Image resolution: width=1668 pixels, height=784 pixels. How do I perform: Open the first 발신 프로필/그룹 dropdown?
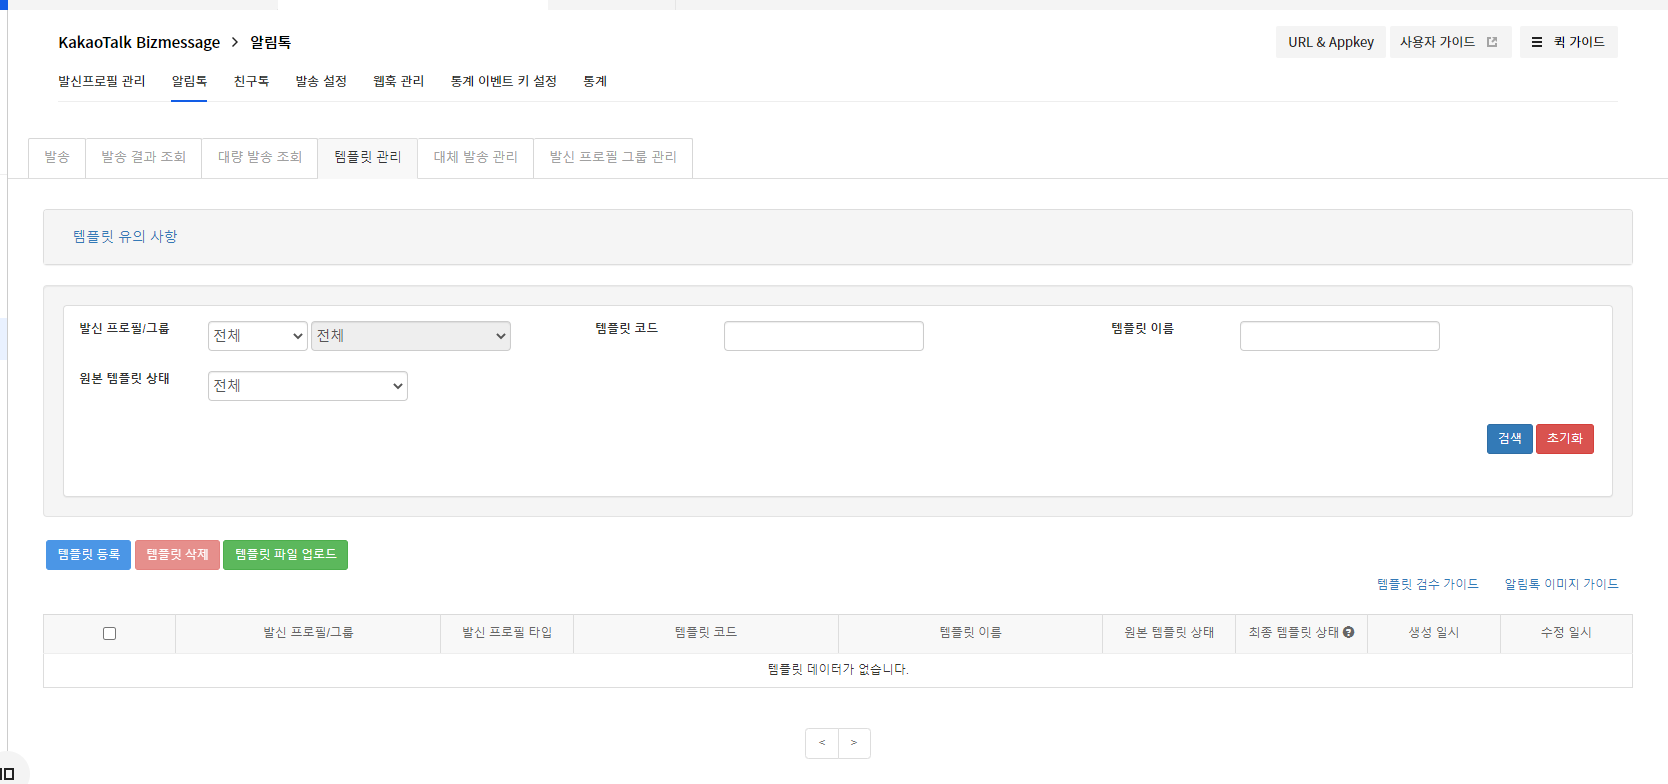coord(258,336)
